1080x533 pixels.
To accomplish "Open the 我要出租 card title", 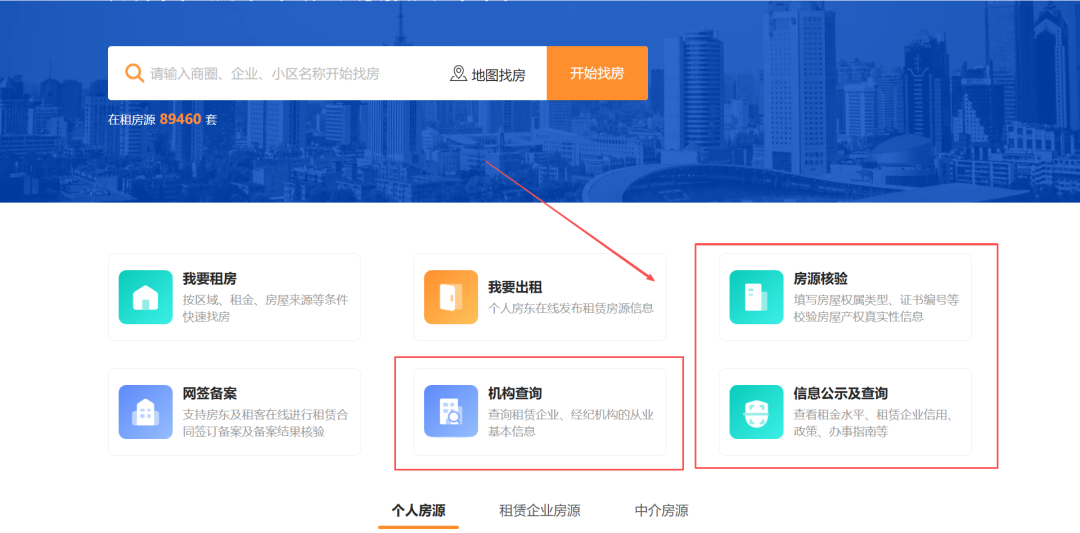I will pos(515,286).
